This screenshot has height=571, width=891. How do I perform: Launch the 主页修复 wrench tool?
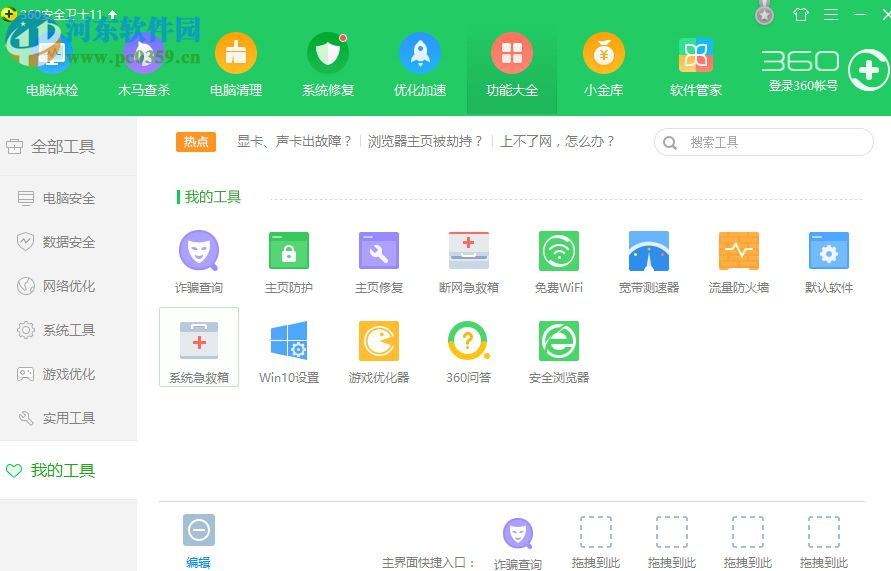[x=379, y=262]
